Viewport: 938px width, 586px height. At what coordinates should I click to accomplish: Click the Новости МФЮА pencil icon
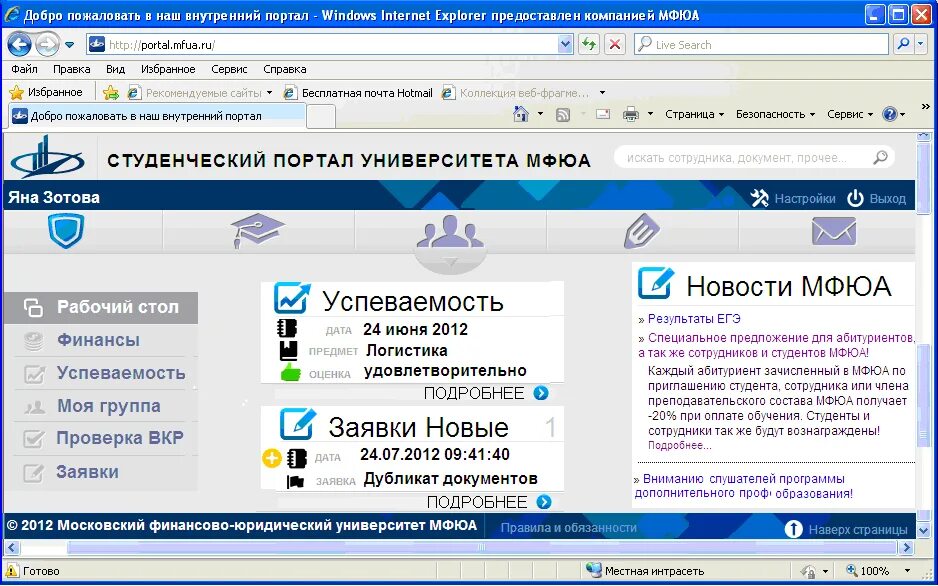click(x=656, y=283)
